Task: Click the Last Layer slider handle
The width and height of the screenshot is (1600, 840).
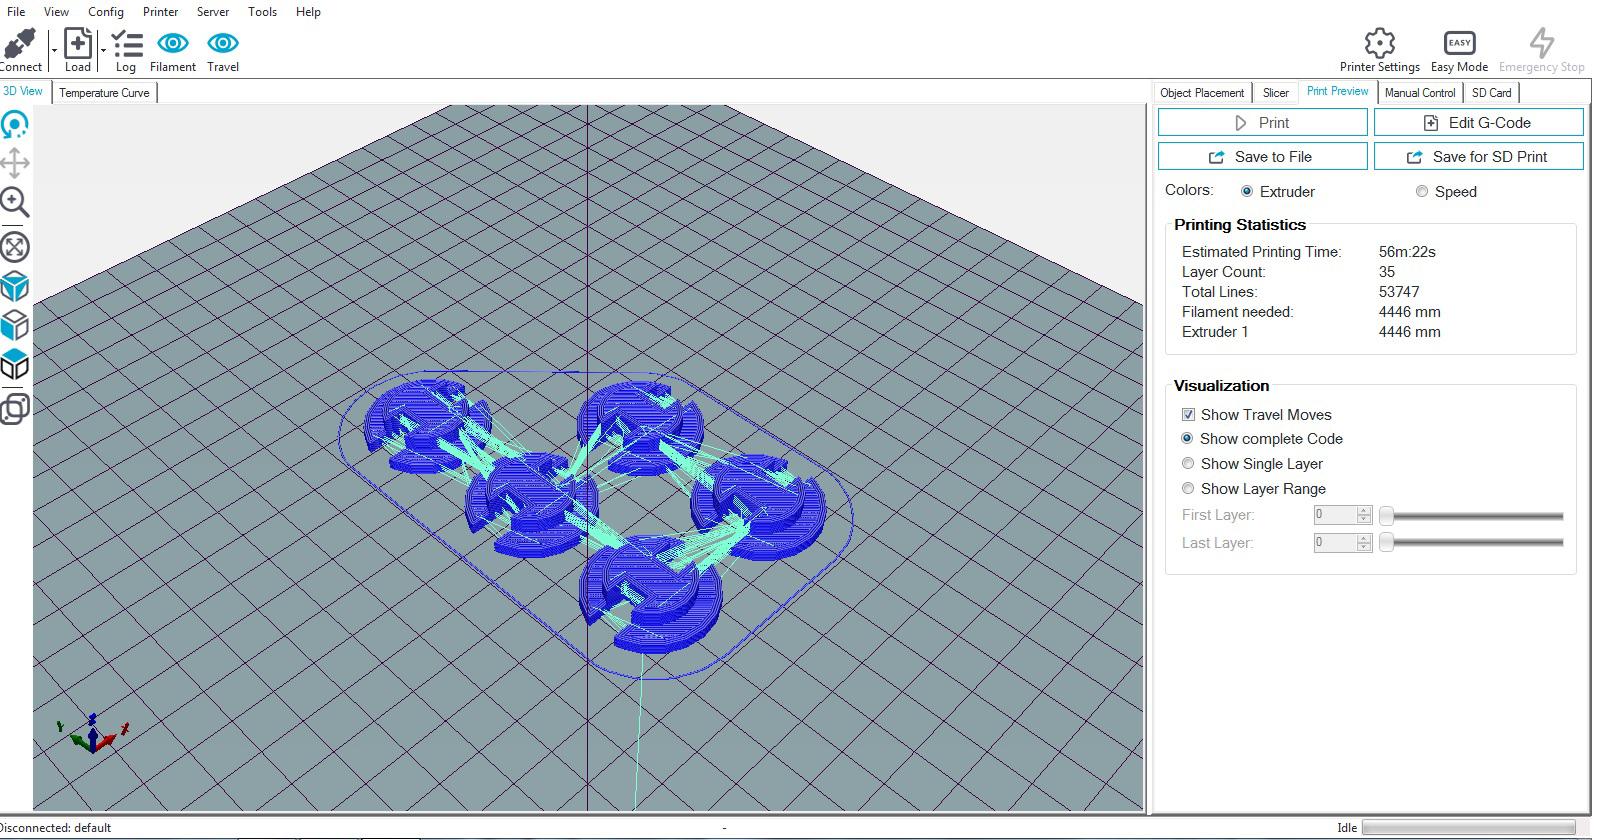Action: click(1386, 543)
